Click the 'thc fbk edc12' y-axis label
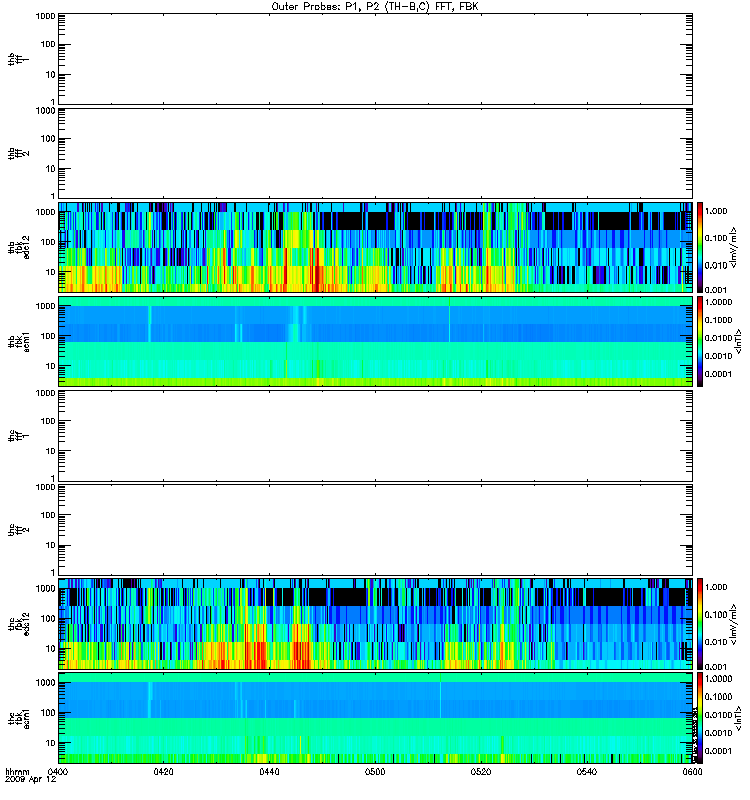Image resolution: width=750 pixels, height=800 pixels. click(x=18, y=624)
